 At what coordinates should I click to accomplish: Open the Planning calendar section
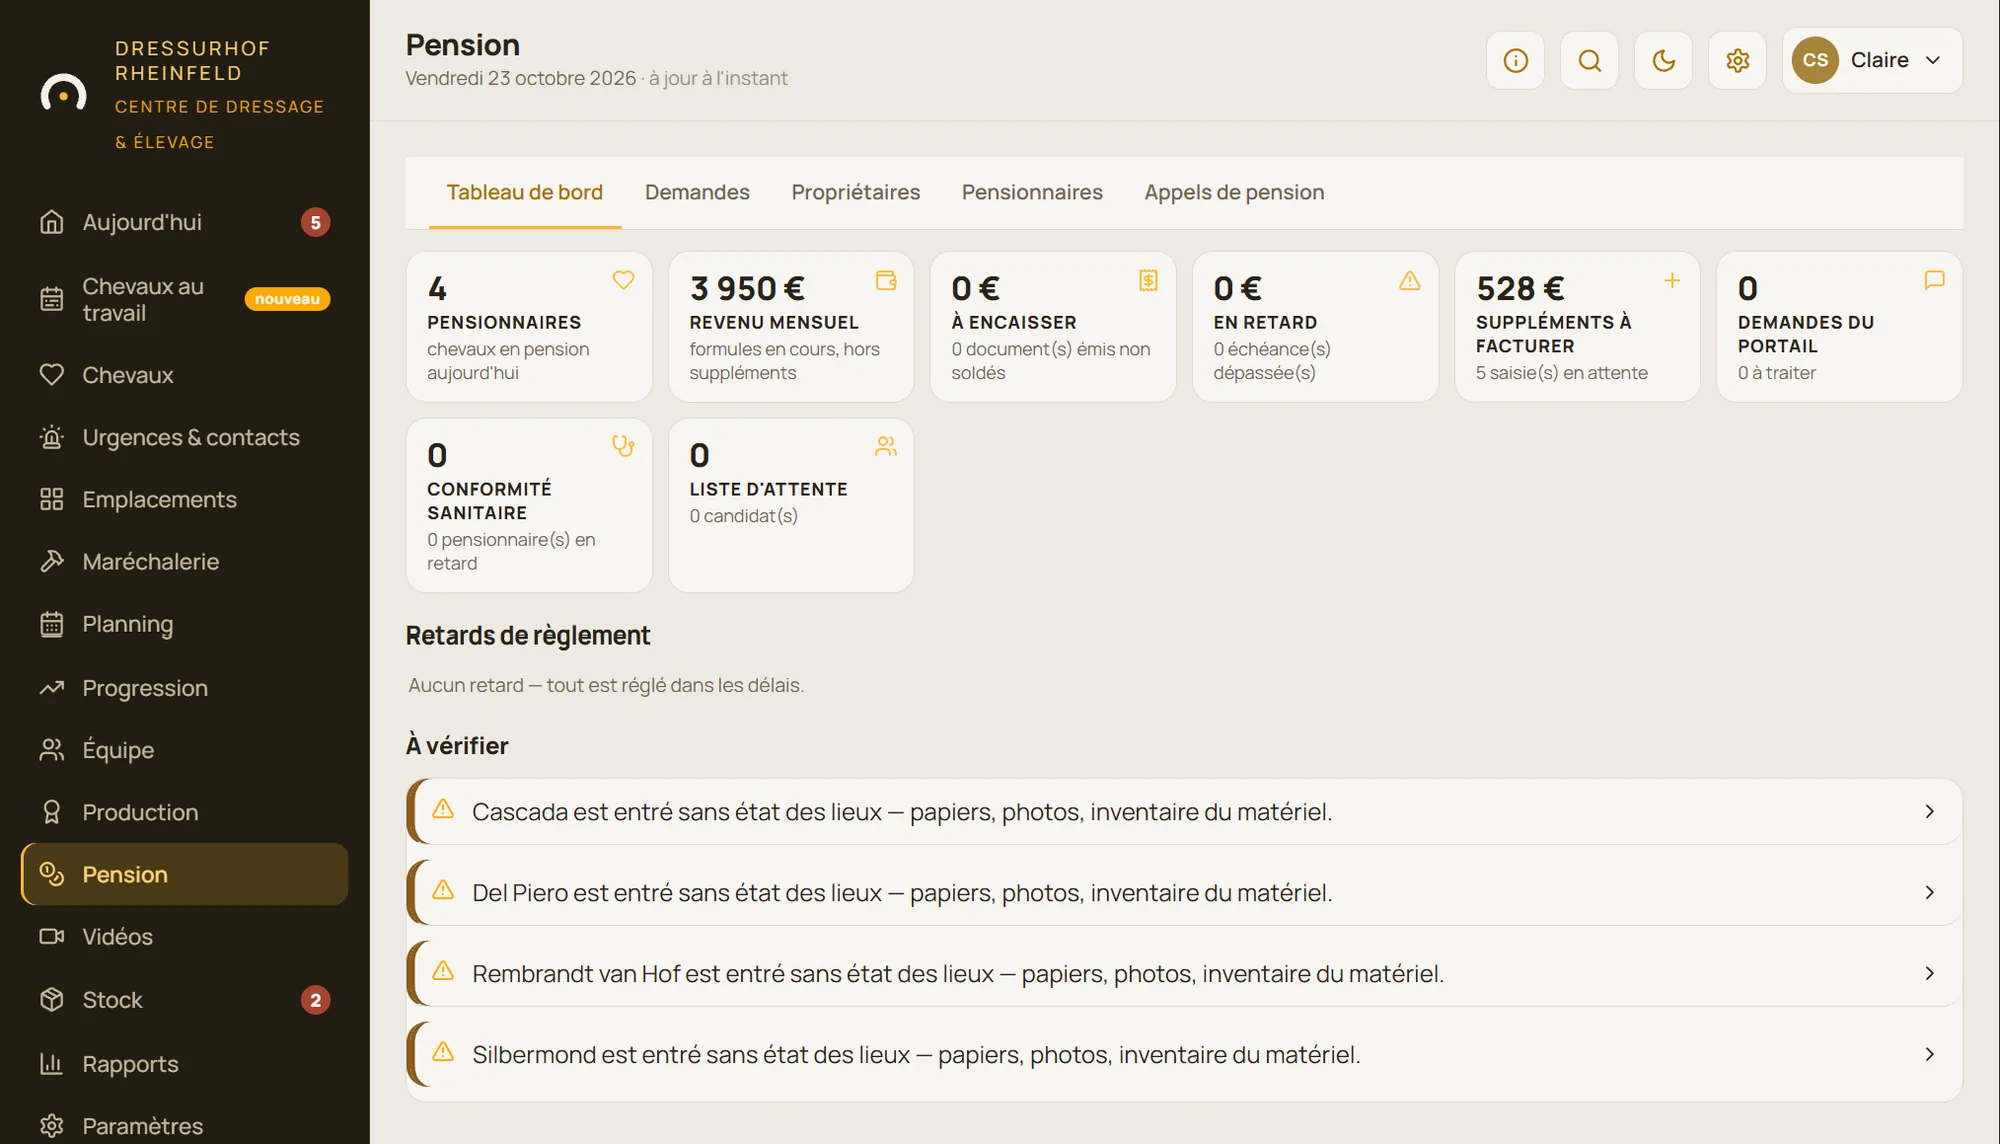pos(184,624)
